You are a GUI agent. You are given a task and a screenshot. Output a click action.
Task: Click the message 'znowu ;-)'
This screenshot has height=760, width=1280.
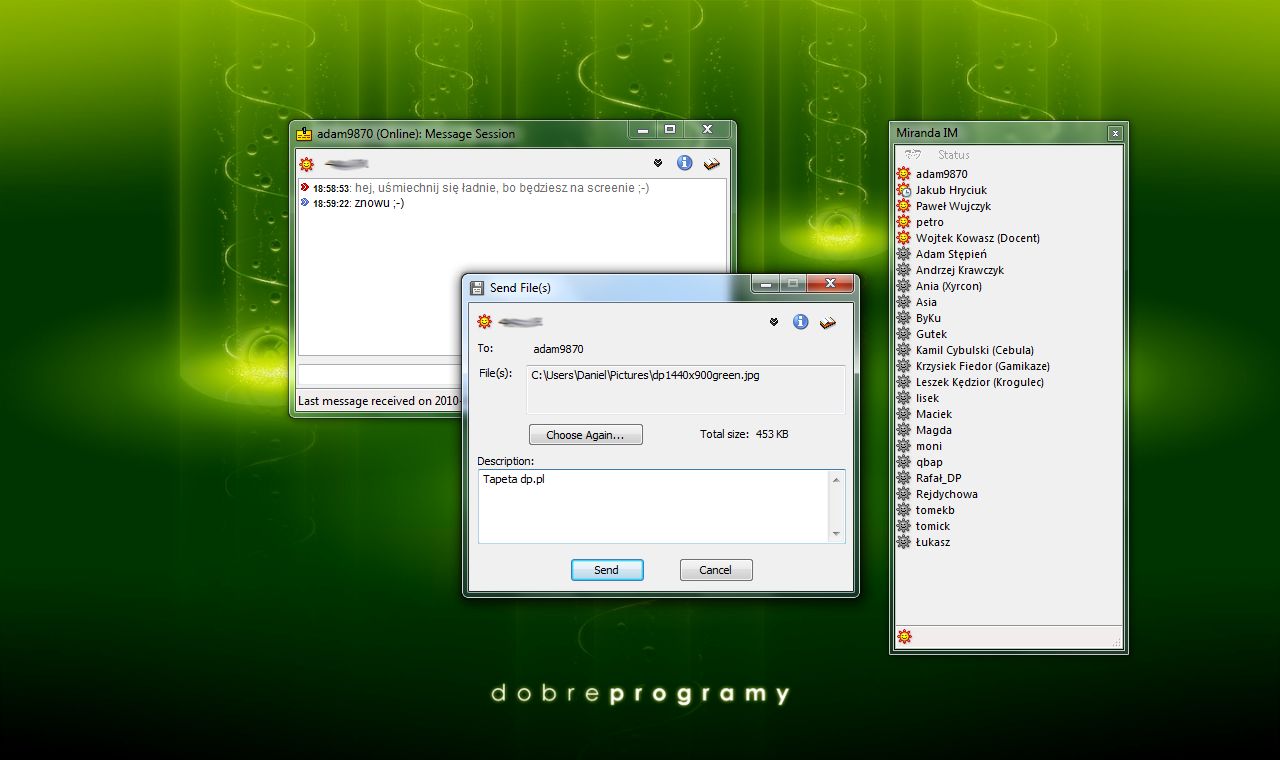[x=379, y=203]
